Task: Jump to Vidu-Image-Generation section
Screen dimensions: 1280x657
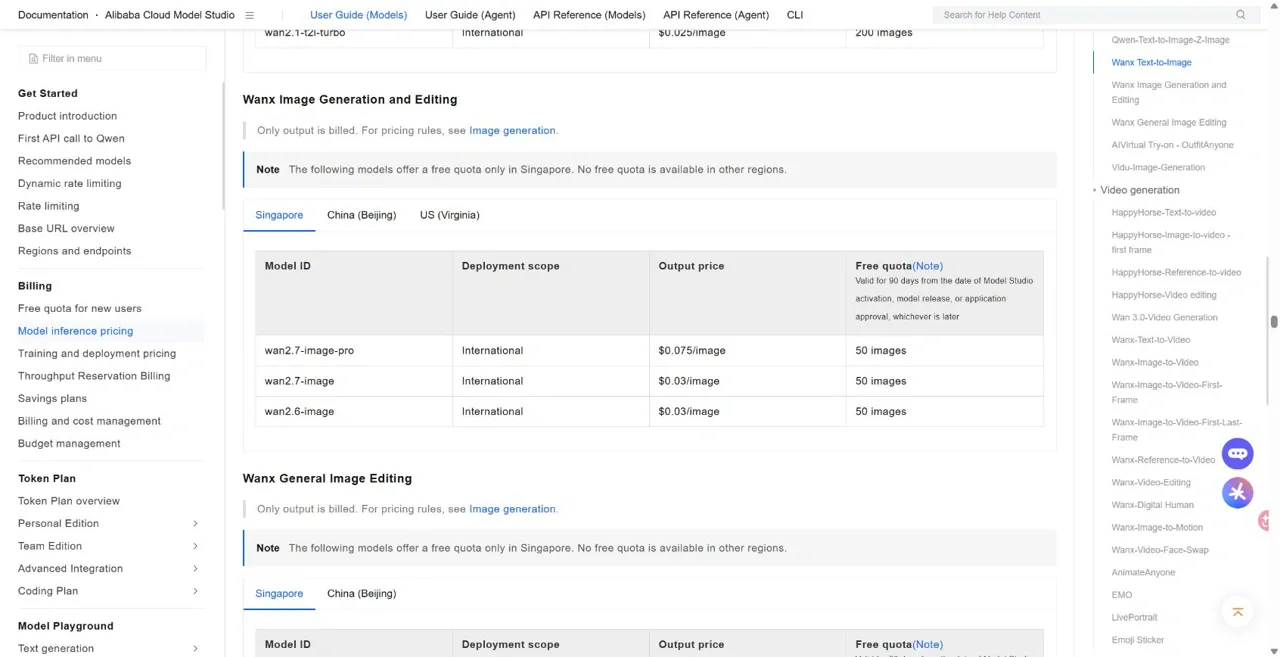Action: [1158, 168]
